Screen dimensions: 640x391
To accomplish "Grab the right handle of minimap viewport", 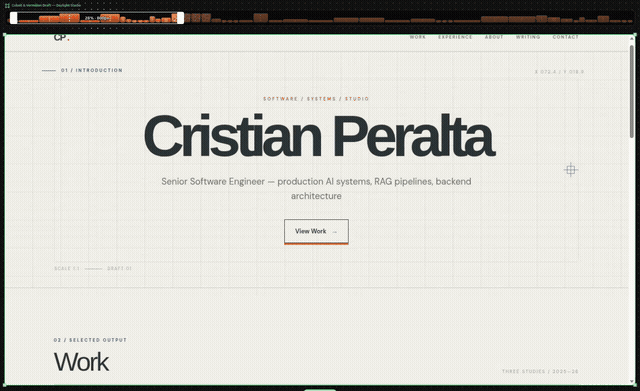I will [x=180, y=18].
